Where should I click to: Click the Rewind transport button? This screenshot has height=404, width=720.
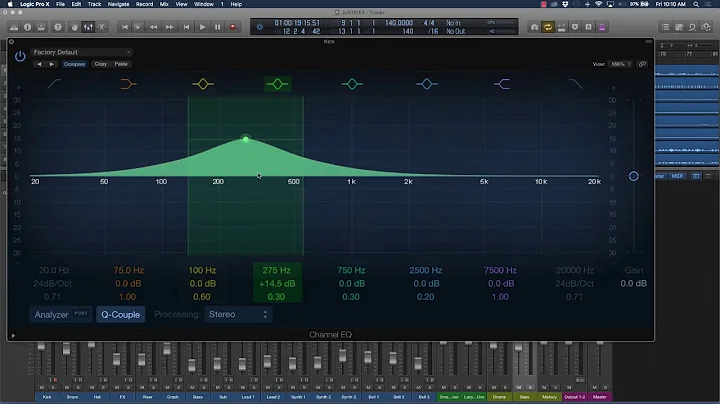point(153,27)
